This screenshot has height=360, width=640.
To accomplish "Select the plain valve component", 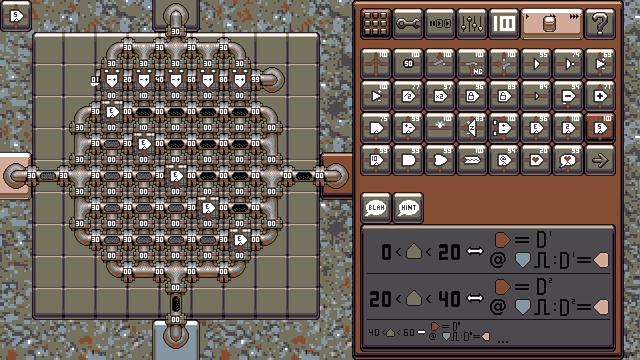I will 440,63.
